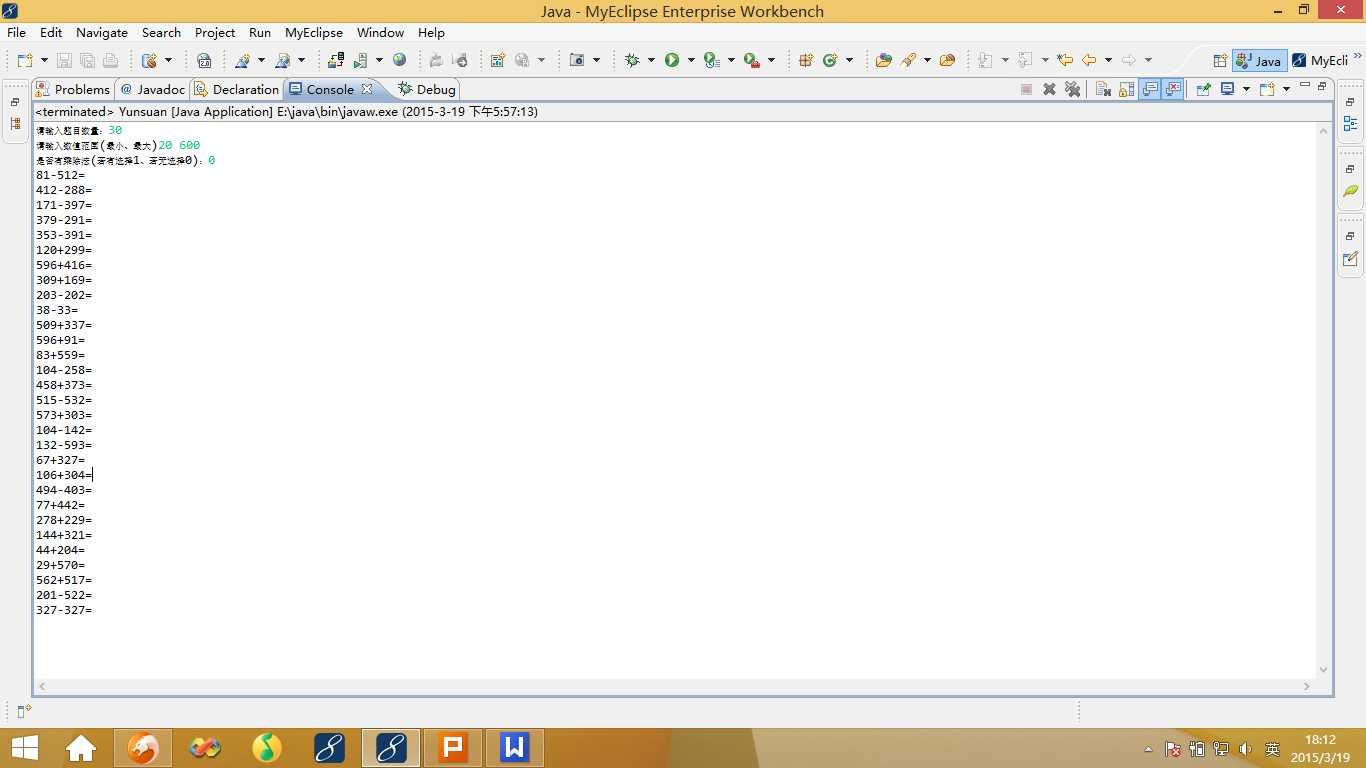Switch to the Javadoc tab
1366x768 pixels.
tap(153, 89)
